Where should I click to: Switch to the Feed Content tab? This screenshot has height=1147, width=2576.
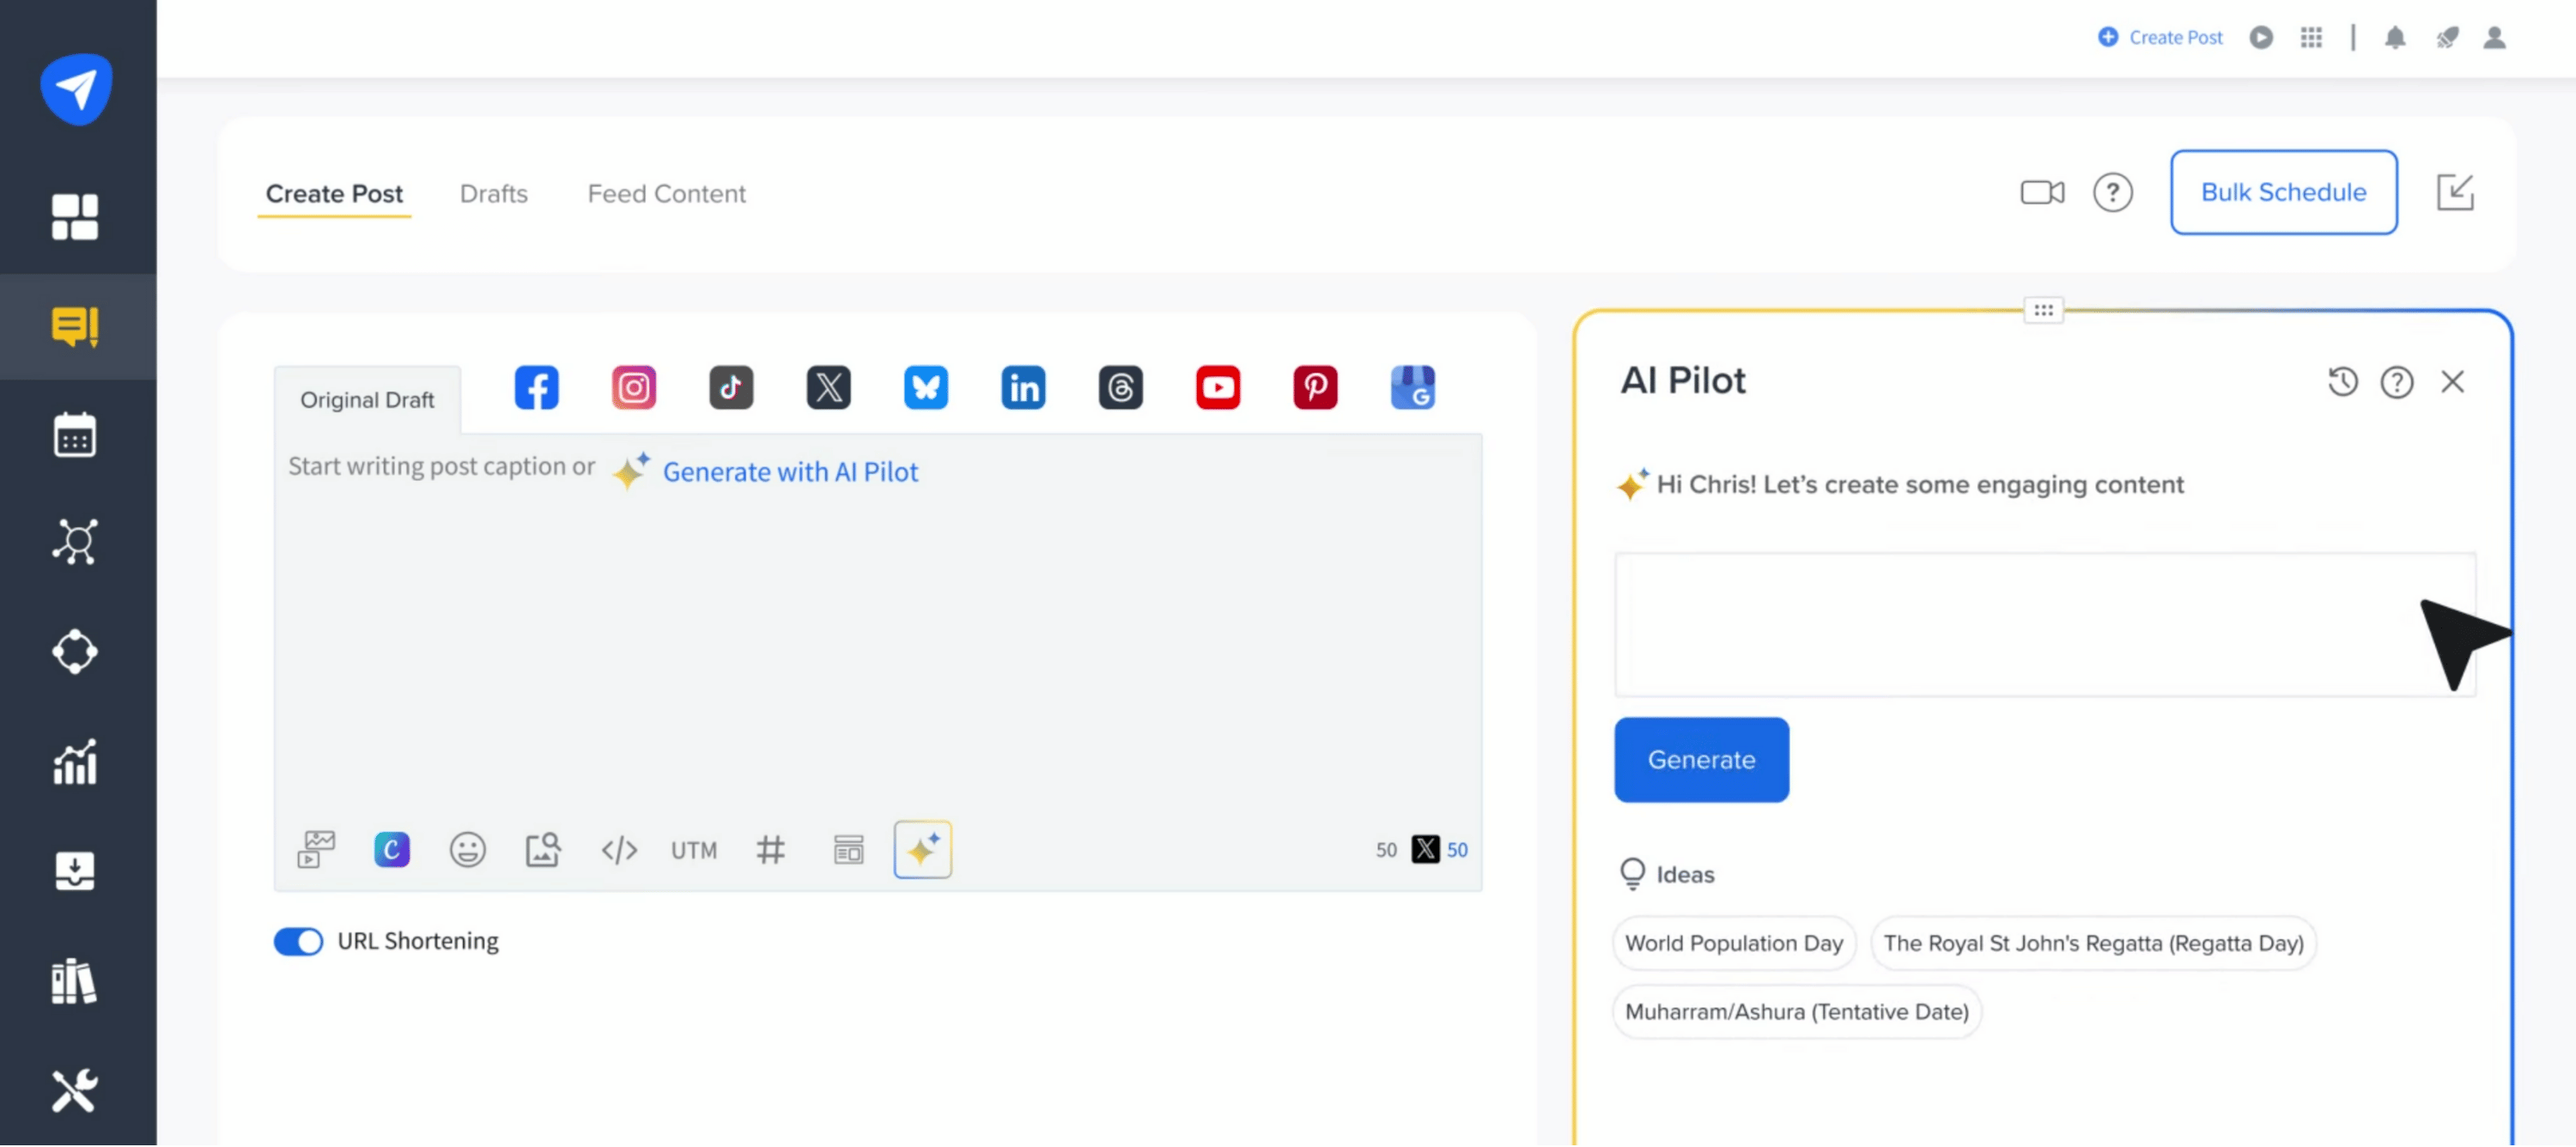tap(666, 194)
